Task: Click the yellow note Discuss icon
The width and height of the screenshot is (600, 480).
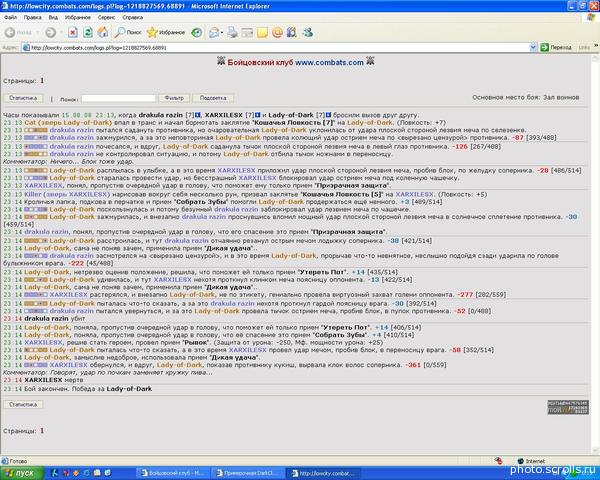Action: [262, 33]
